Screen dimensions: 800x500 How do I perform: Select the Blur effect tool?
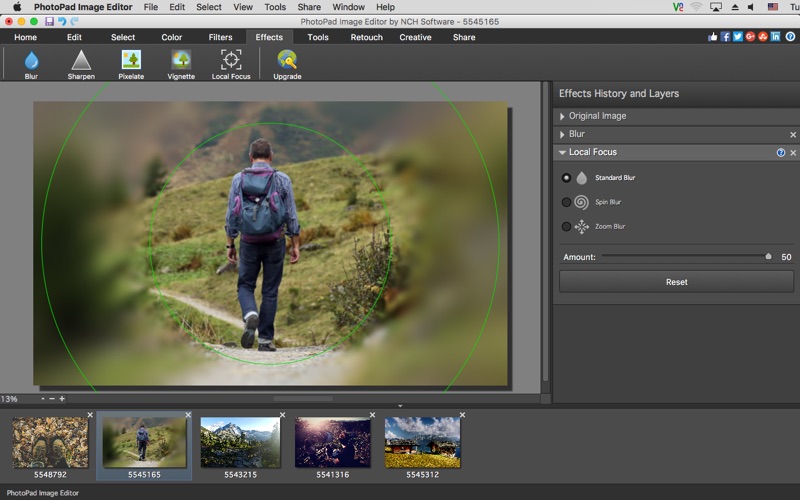coord(31,63)
